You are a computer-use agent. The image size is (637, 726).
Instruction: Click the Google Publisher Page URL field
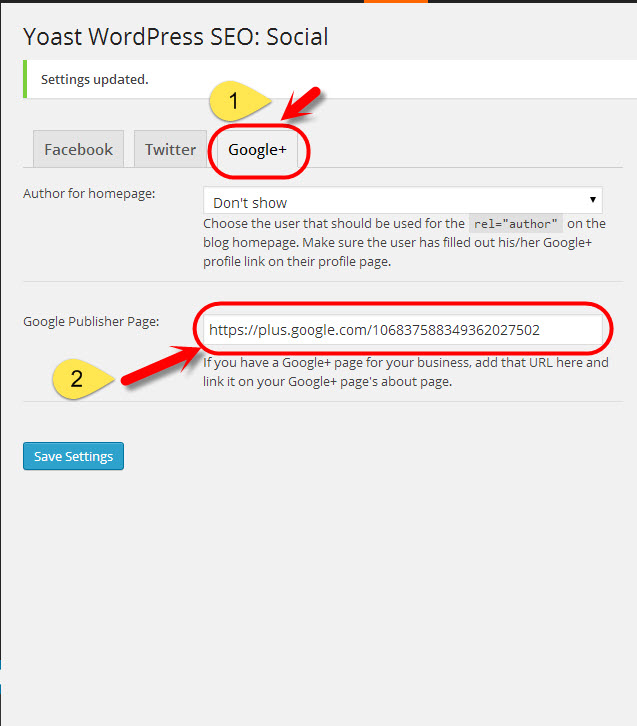[403, 330]
